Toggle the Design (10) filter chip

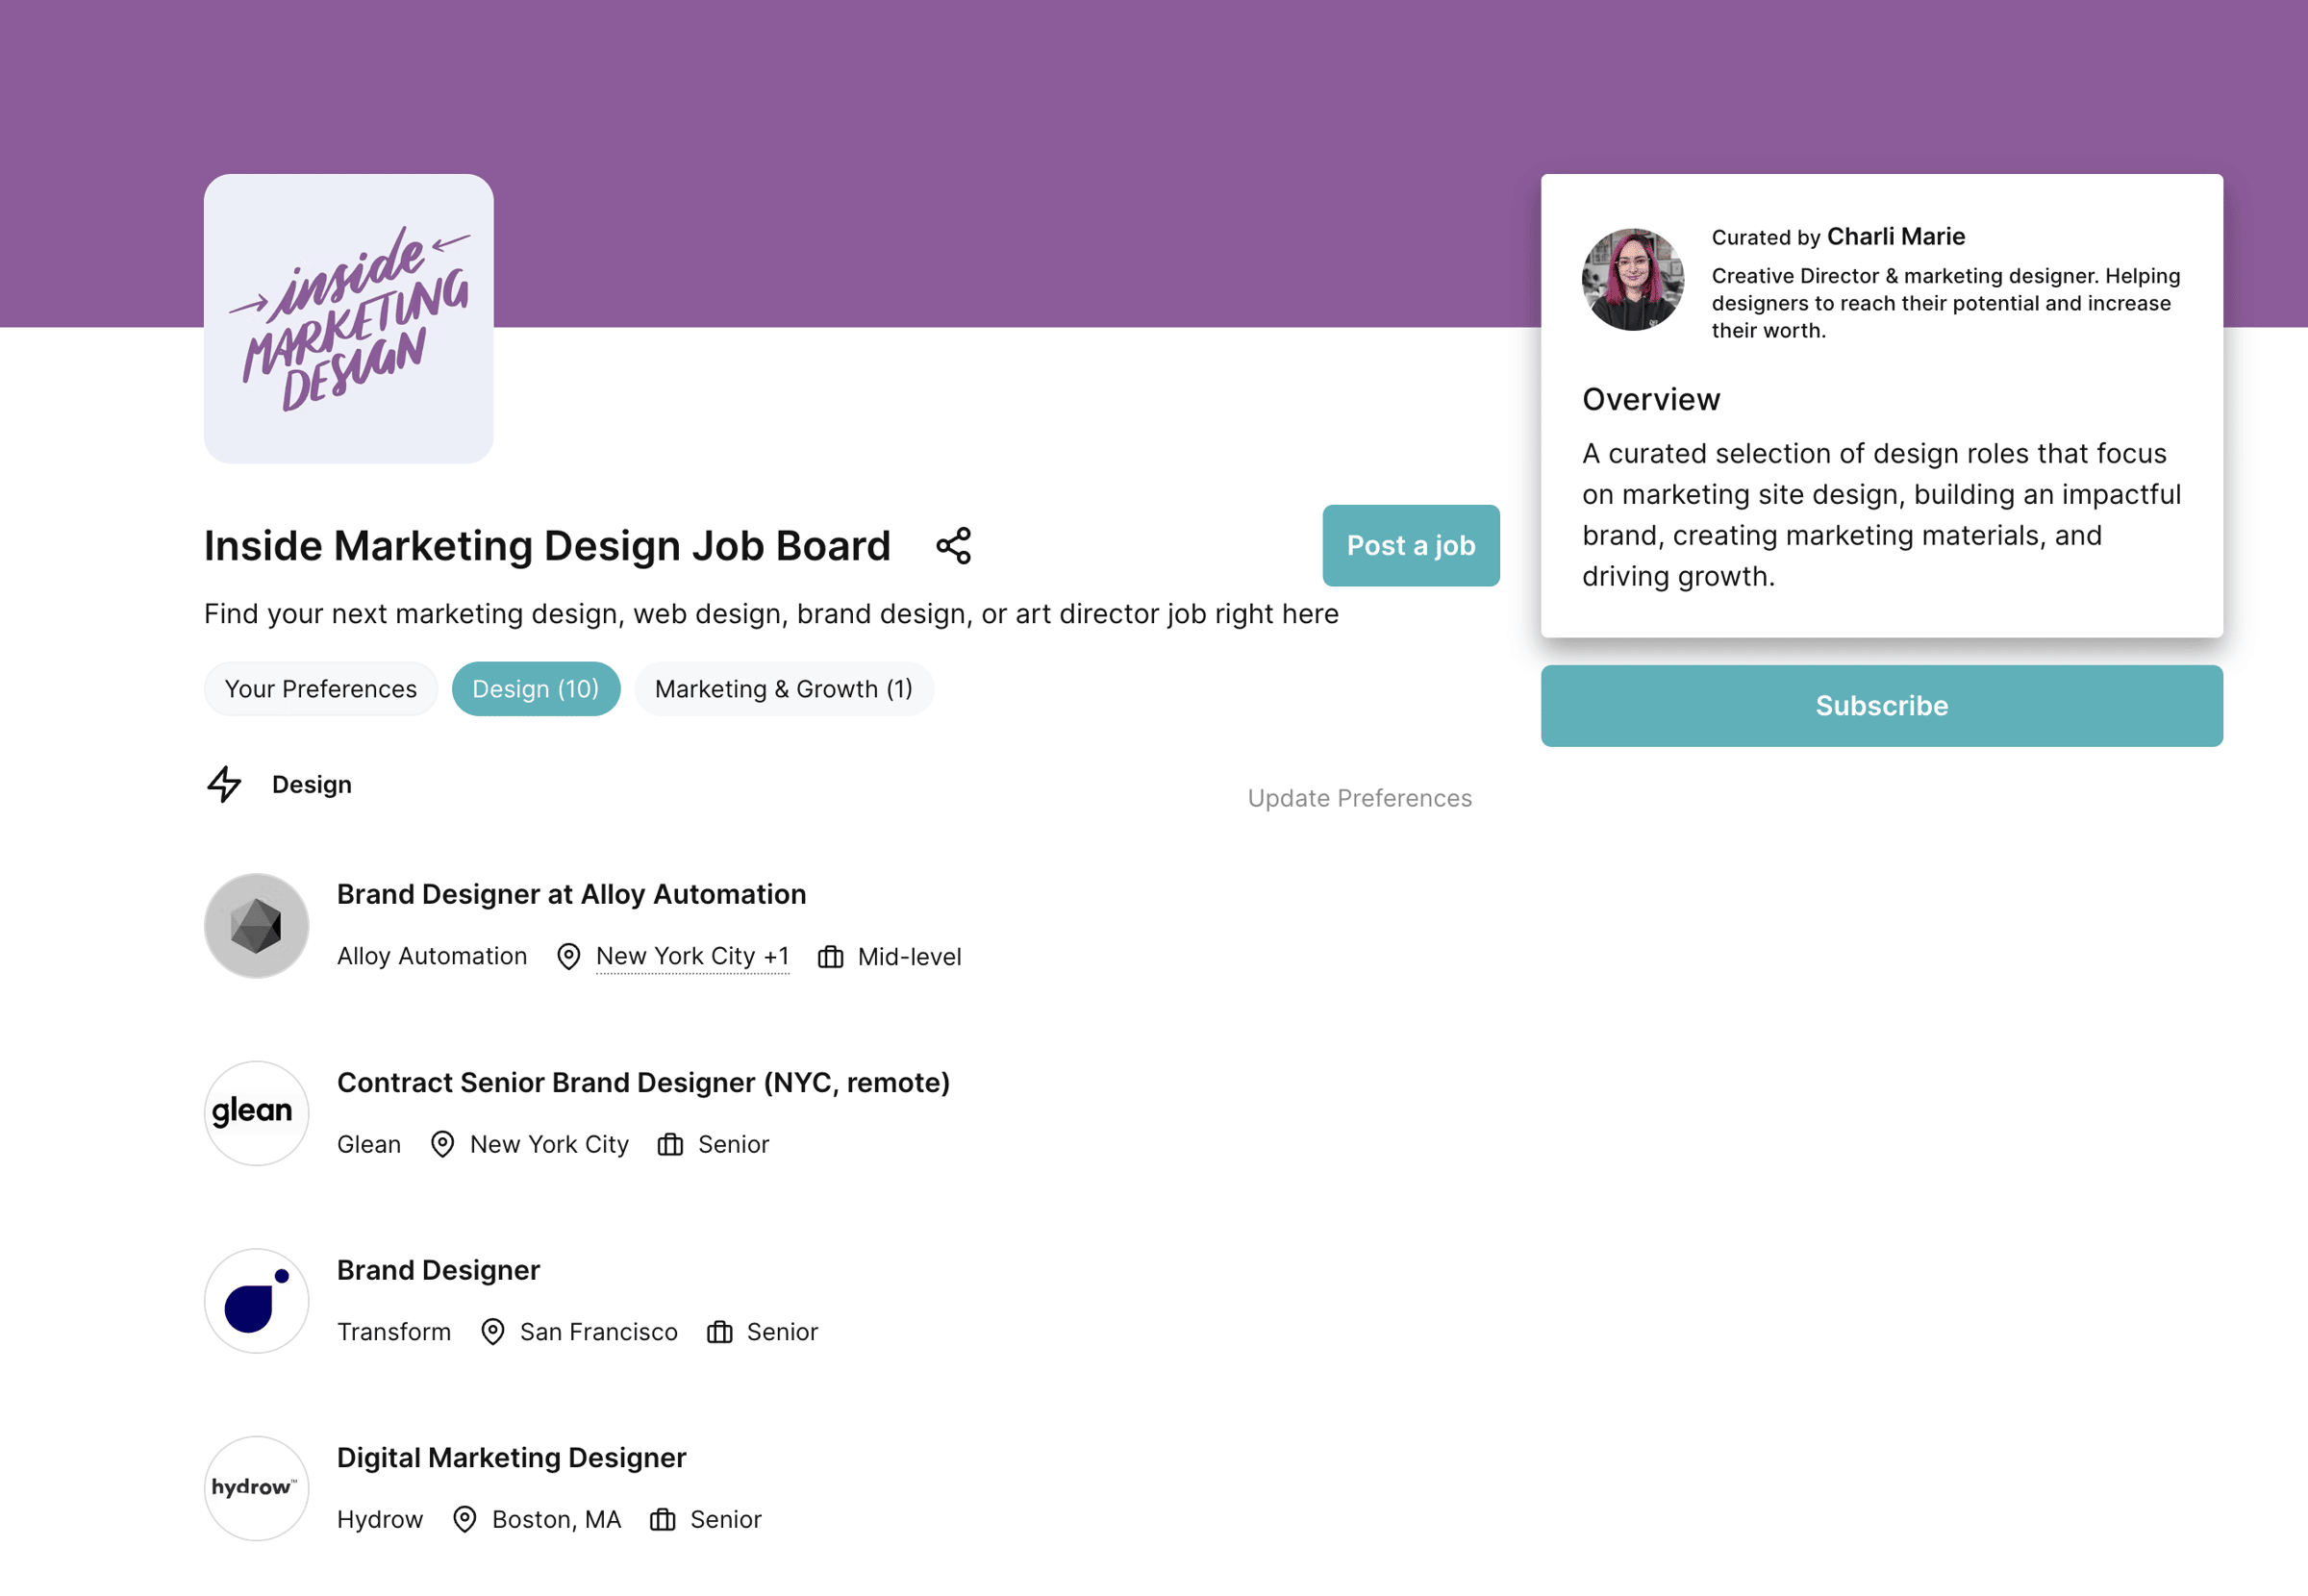click(533, 687)
